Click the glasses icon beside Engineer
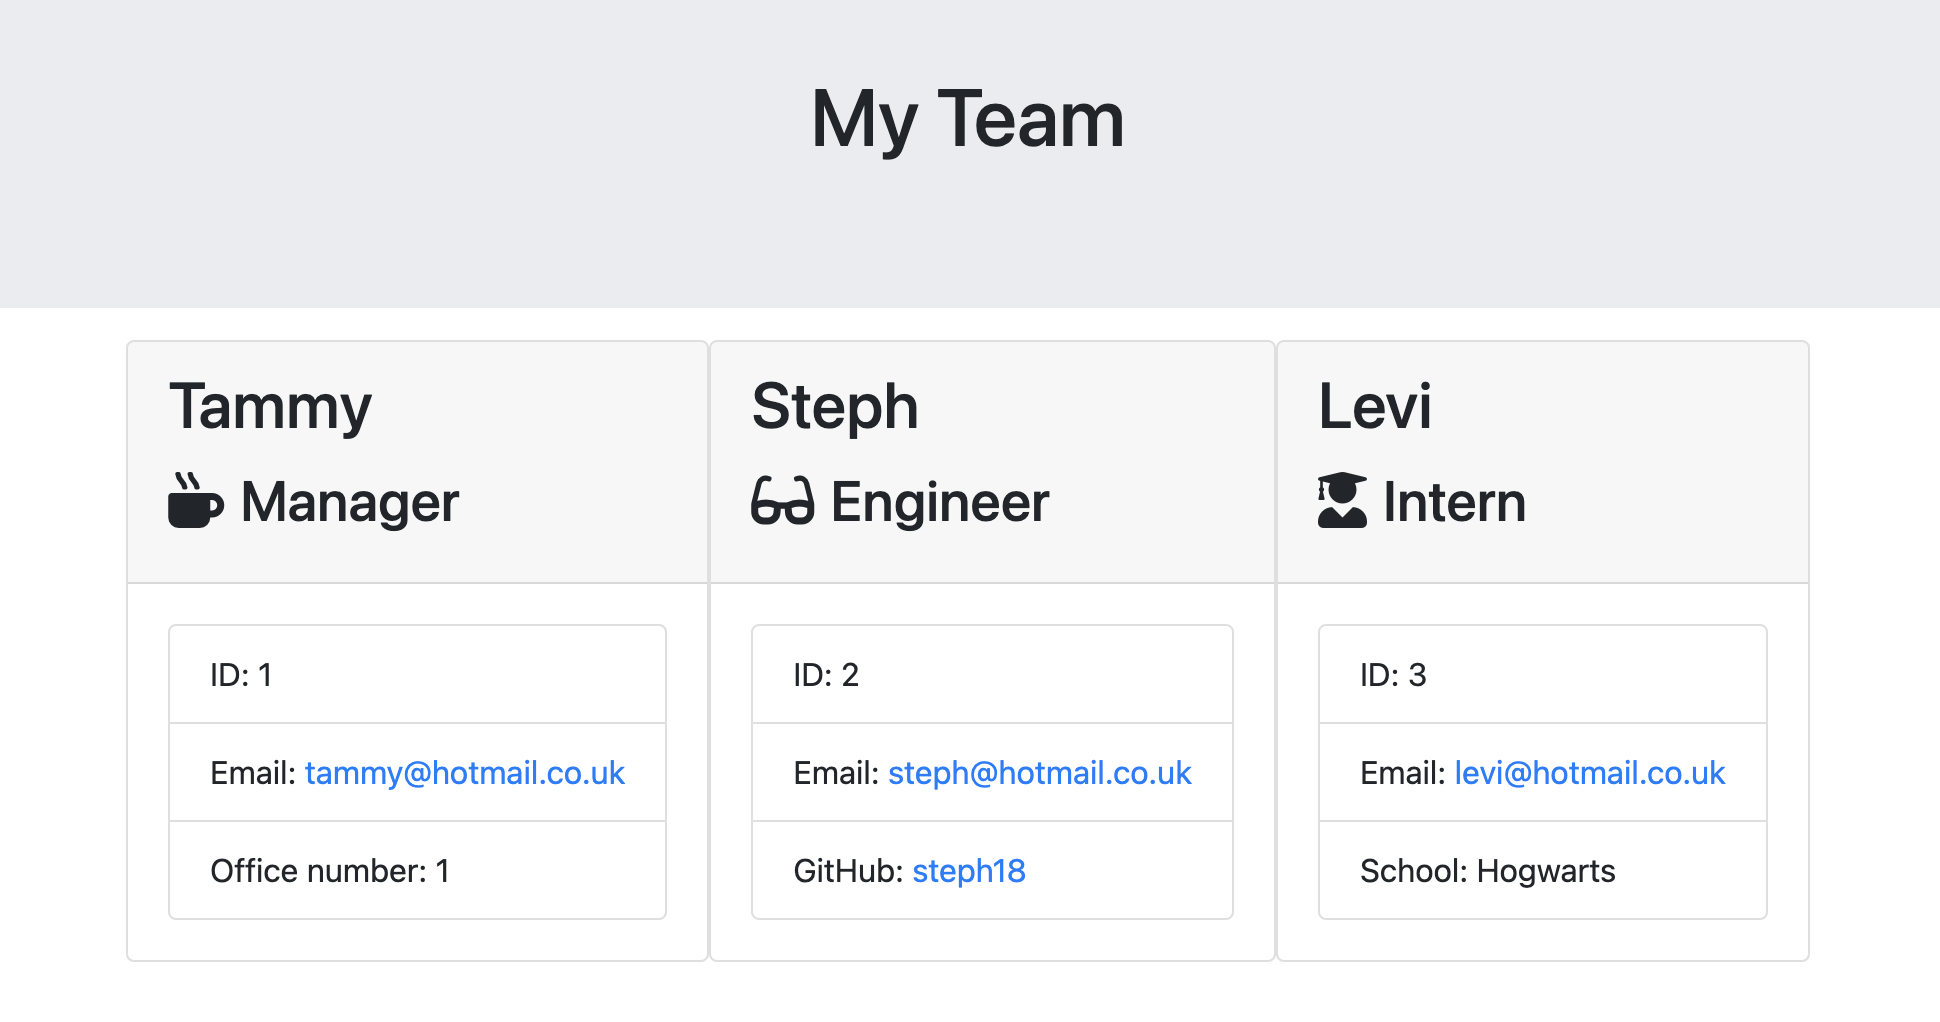 tap(783, 501)
